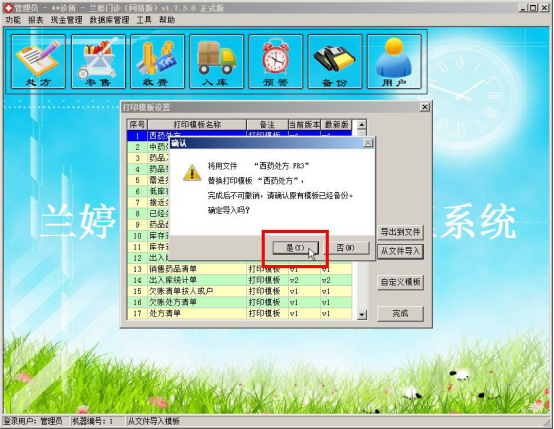
Task: Open the 收费 charge coins icon
Action: click(x=158, y=61)
